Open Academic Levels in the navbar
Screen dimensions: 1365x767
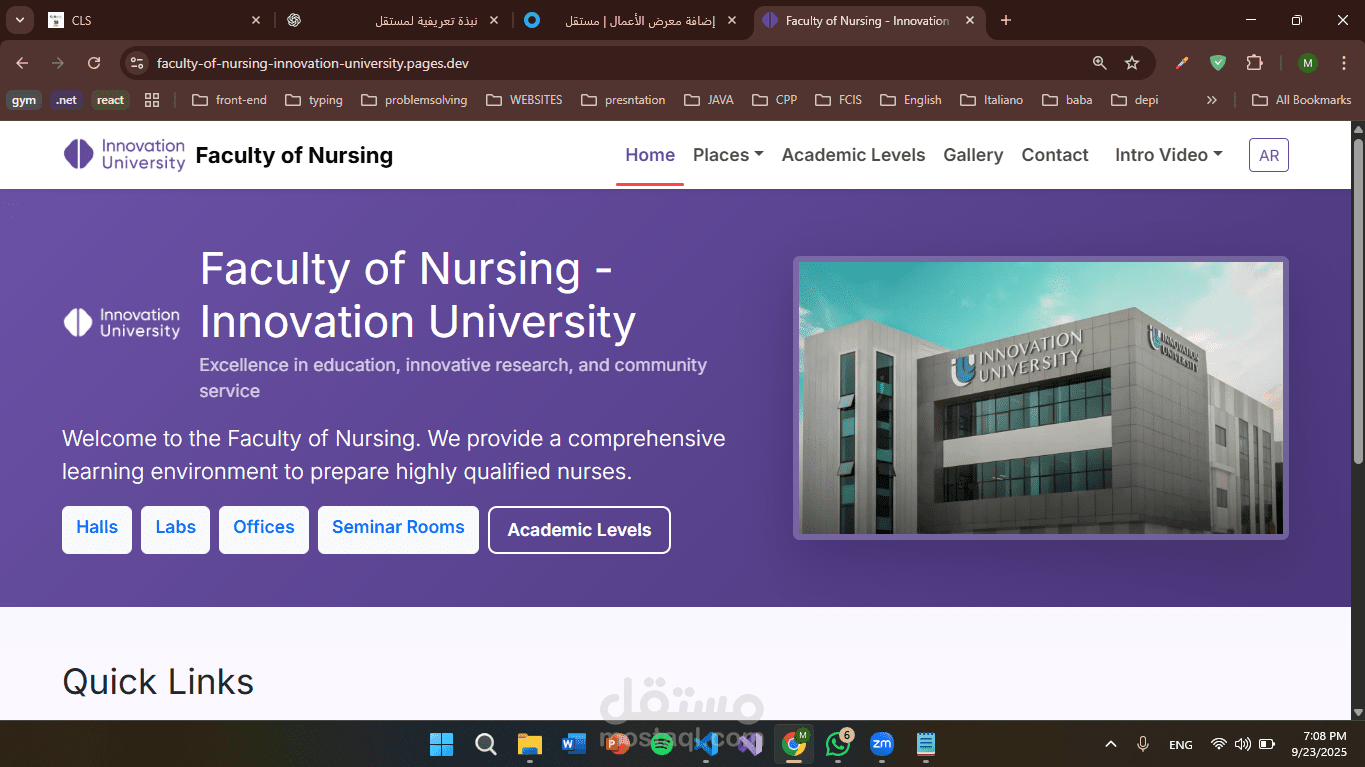tap(853, 155)
